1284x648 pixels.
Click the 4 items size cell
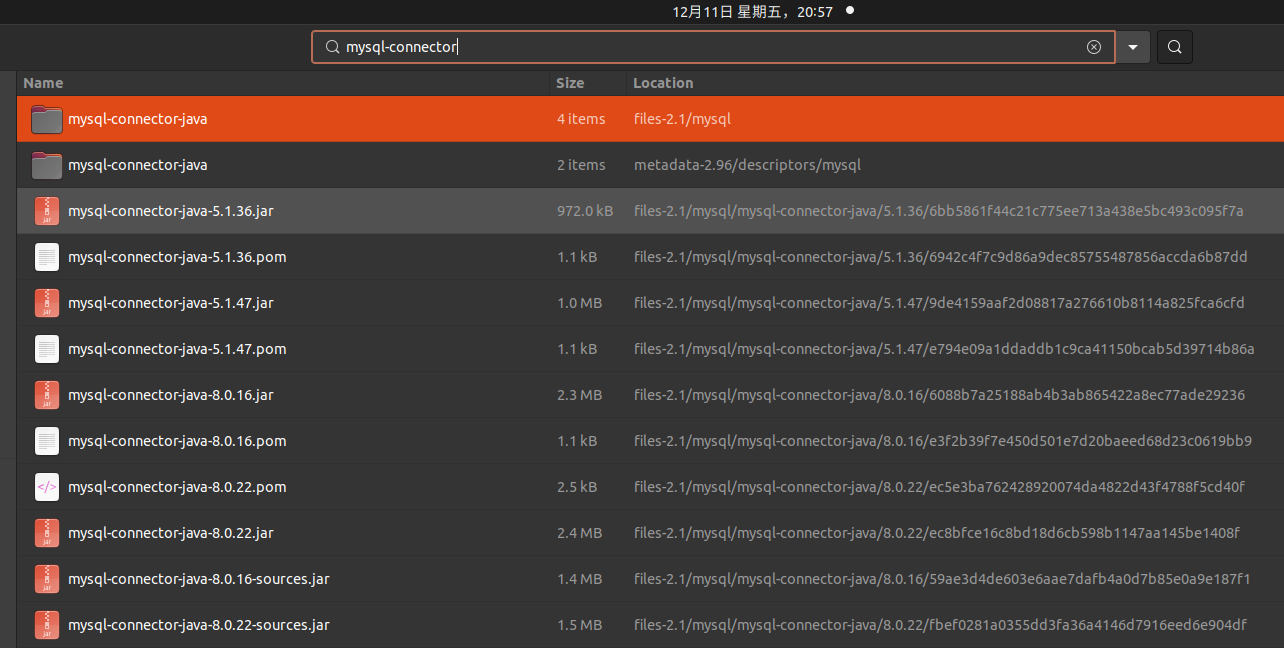coord(581,119)
